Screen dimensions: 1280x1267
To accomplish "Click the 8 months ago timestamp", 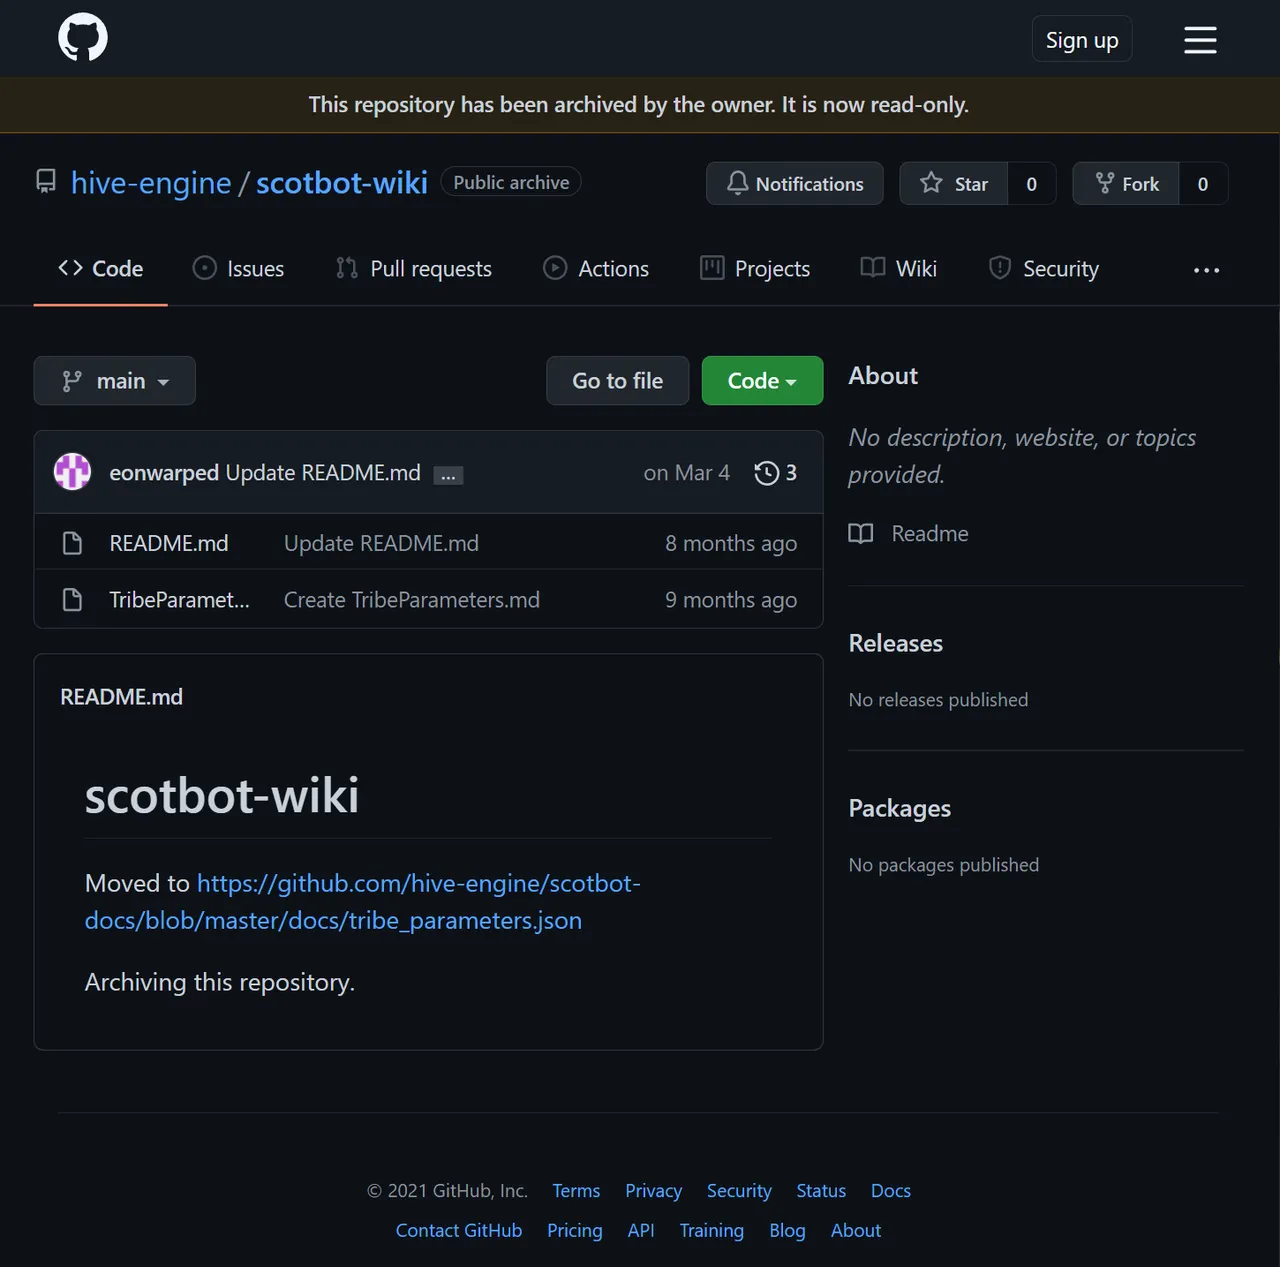I will (x=731, y=543).
